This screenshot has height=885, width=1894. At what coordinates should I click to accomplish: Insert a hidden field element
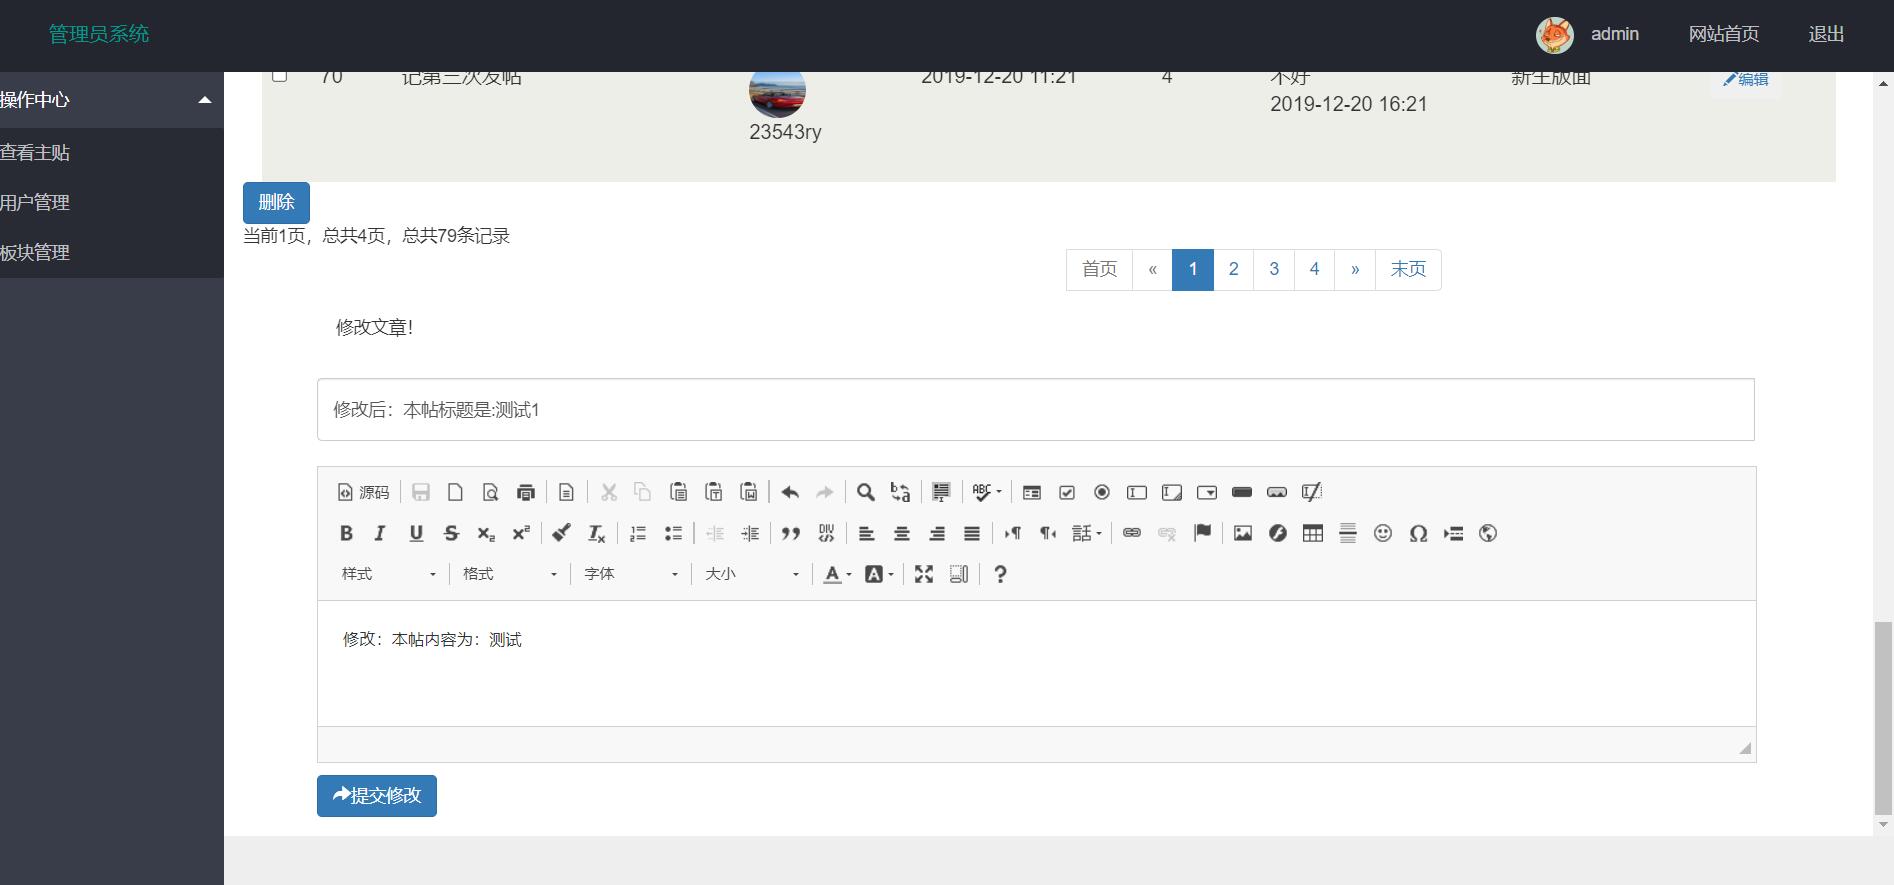(1312, 492)
